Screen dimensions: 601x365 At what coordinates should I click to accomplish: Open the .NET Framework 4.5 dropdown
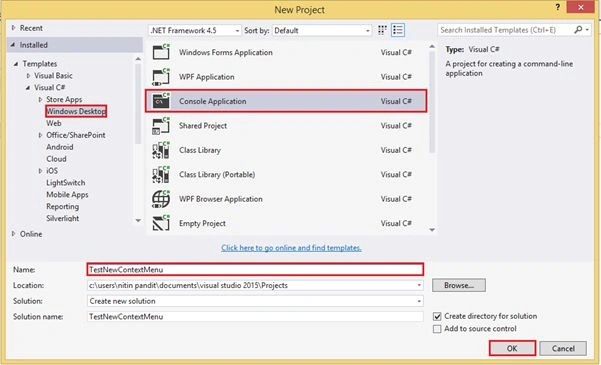[195, 30]
